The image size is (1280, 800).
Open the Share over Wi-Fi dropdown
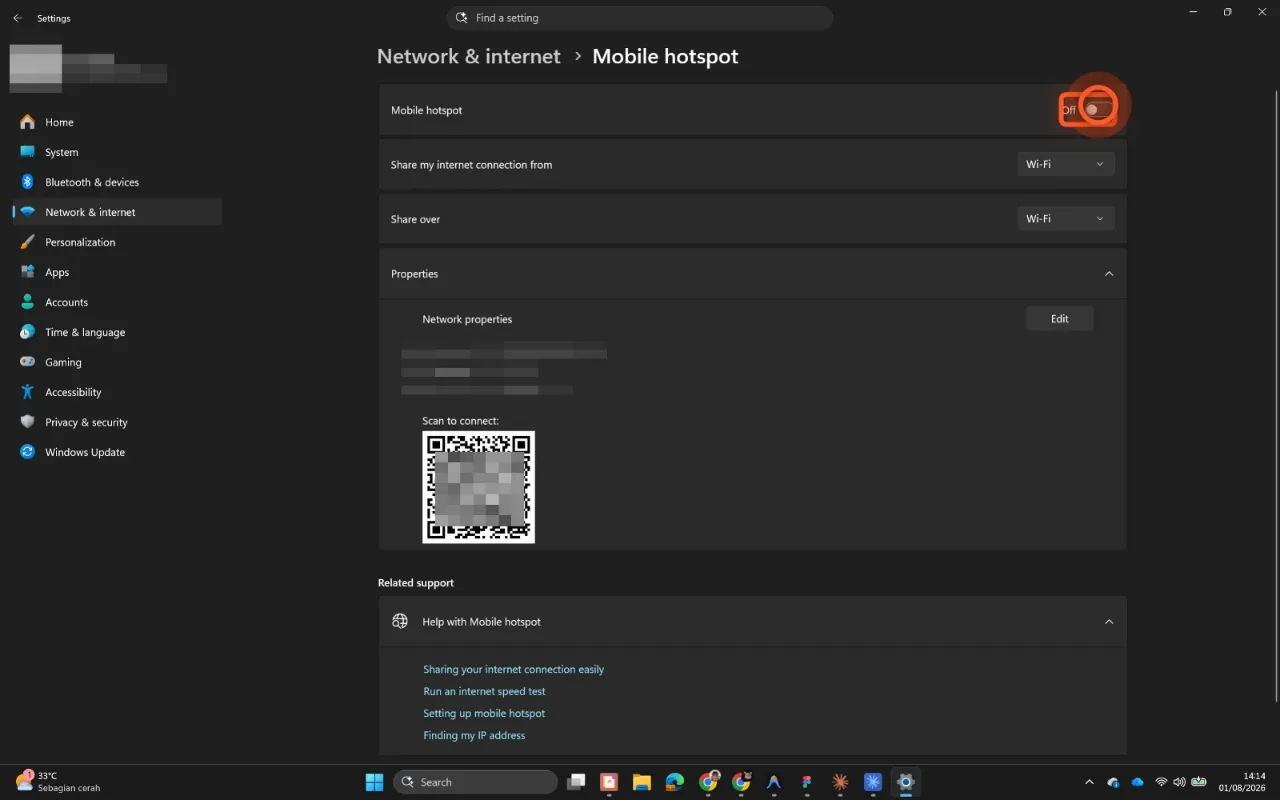[1066, 219]
